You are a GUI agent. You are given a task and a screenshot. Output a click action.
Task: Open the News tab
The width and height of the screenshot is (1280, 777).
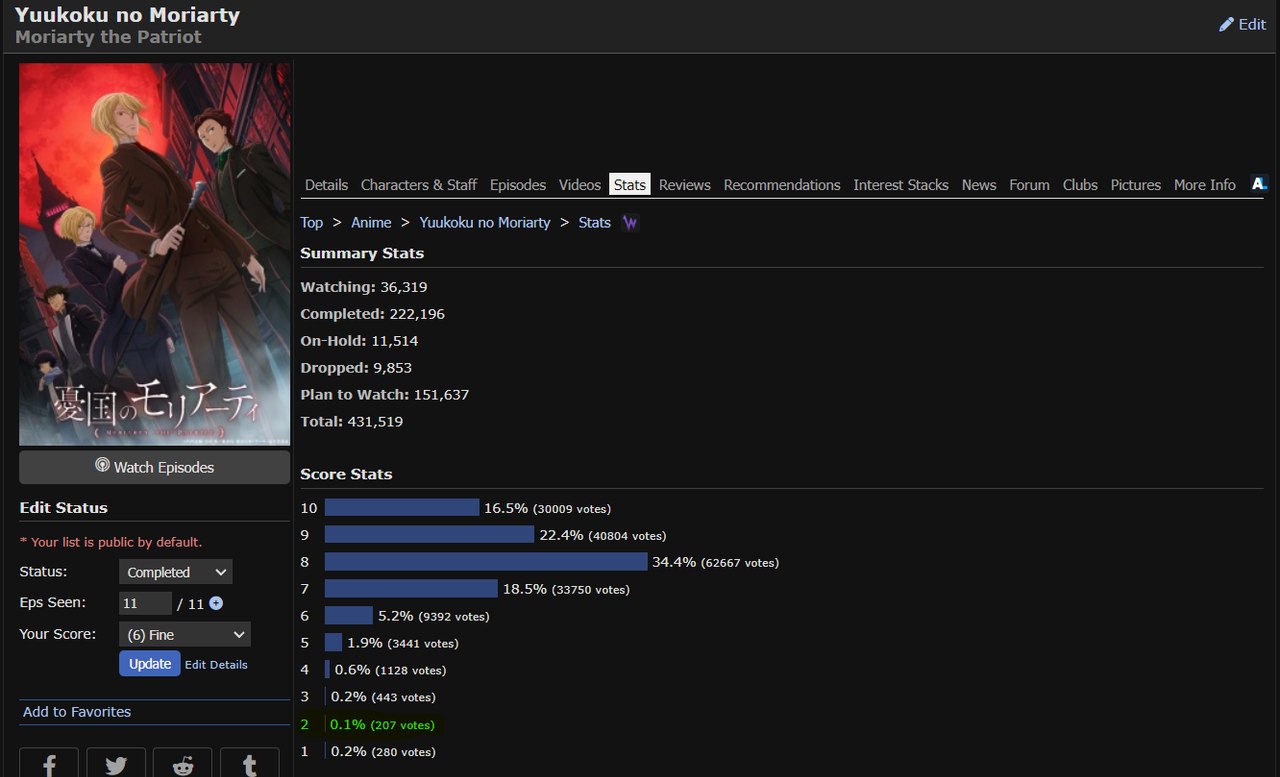[x=979, y=185]
